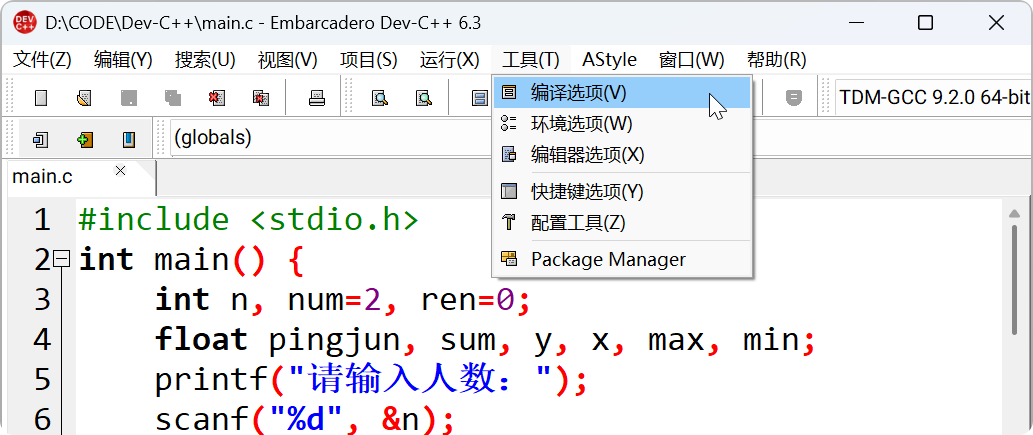The image size is (1033, 435).
Task: Click the Close file icon with the red X
Action: coord(217,98)
